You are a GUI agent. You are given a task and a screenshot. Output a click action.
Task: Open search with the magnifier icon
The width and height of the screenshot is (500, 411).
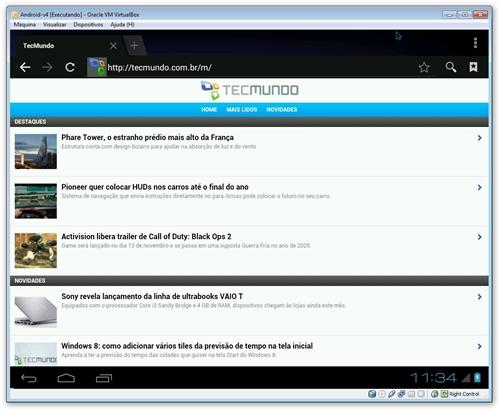(x=451, y=67)
